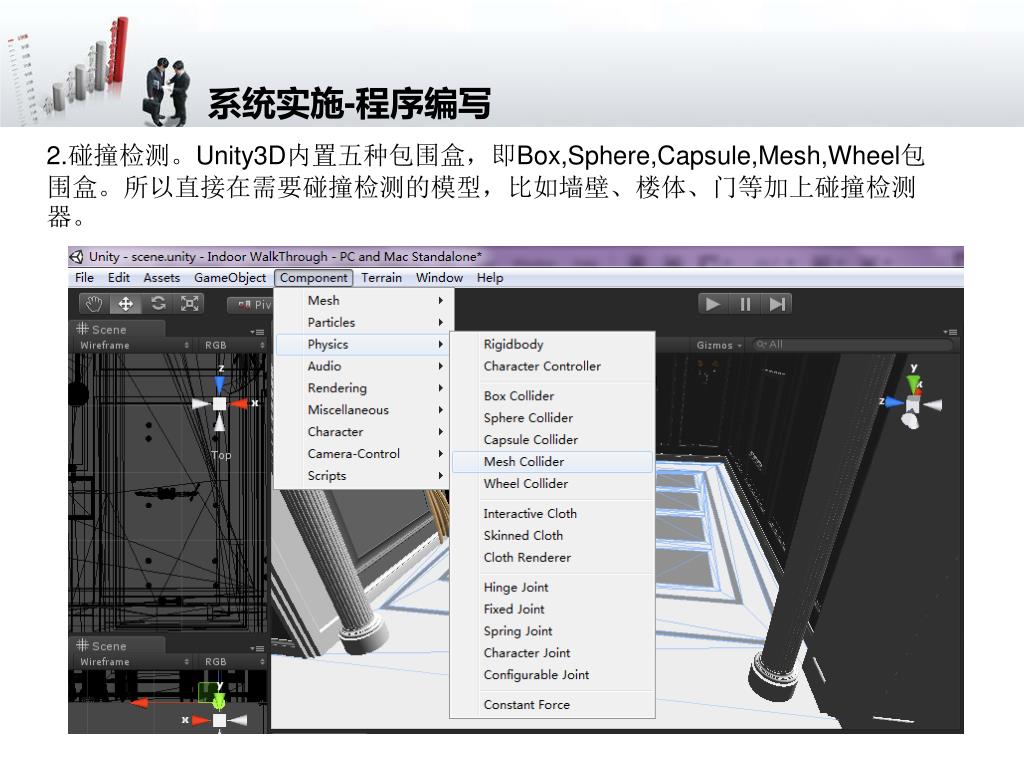Screen dimensions: 1024x768
Task: Switch to the bottom Scene tab
Action: [x=117, y=646]
